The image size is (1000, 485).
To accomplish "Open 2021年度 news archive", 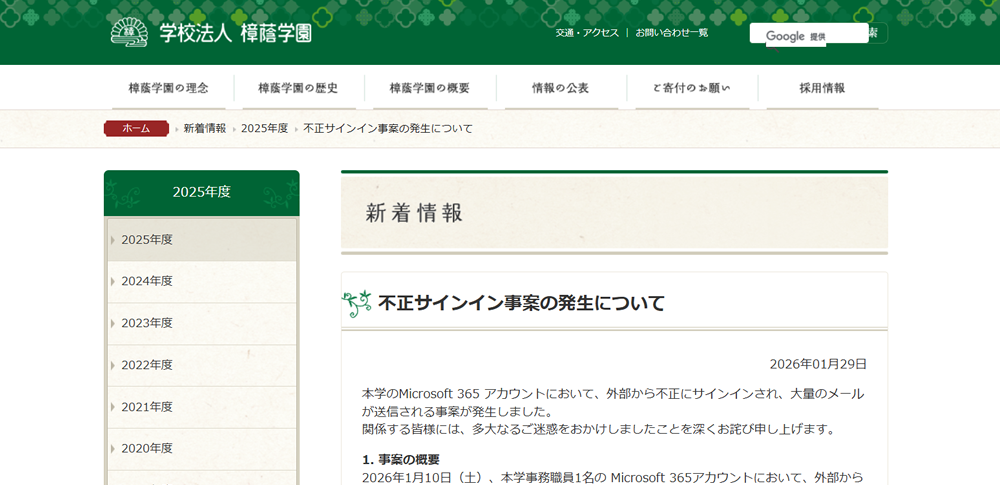I will [x=147, y=407].
